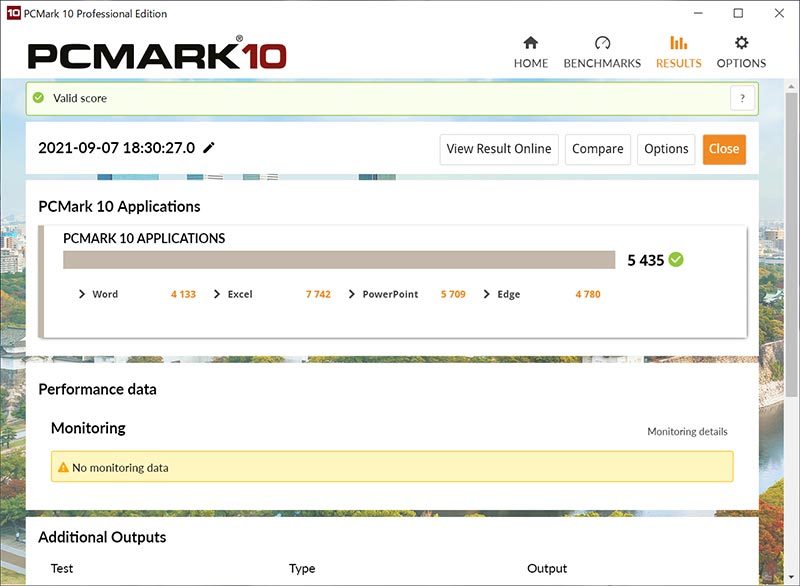Expand the Word score details
Screen dimensions: 800x586
coord(82,294)
